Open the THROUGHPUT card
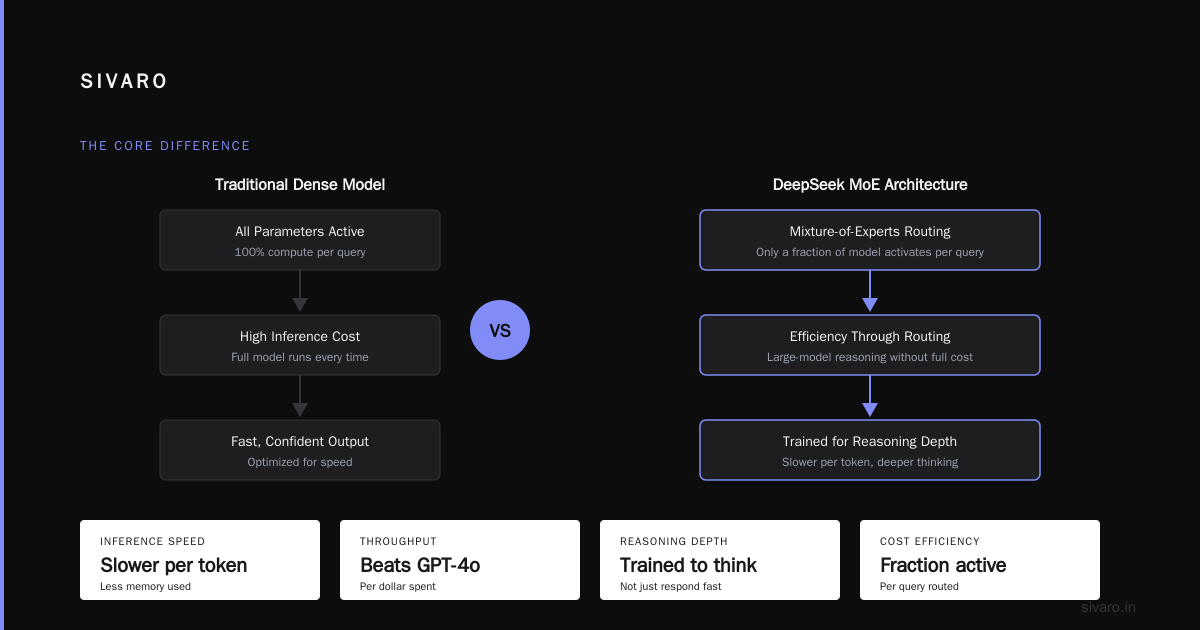 point(460,560)
